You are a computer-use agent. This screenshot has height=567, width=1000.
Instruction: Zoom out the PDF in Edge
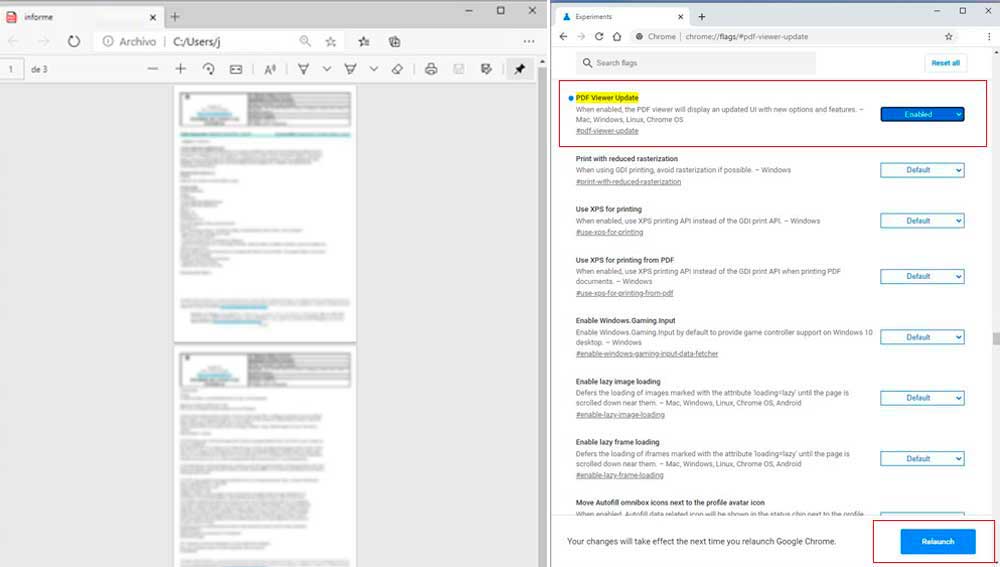point(152,69)
